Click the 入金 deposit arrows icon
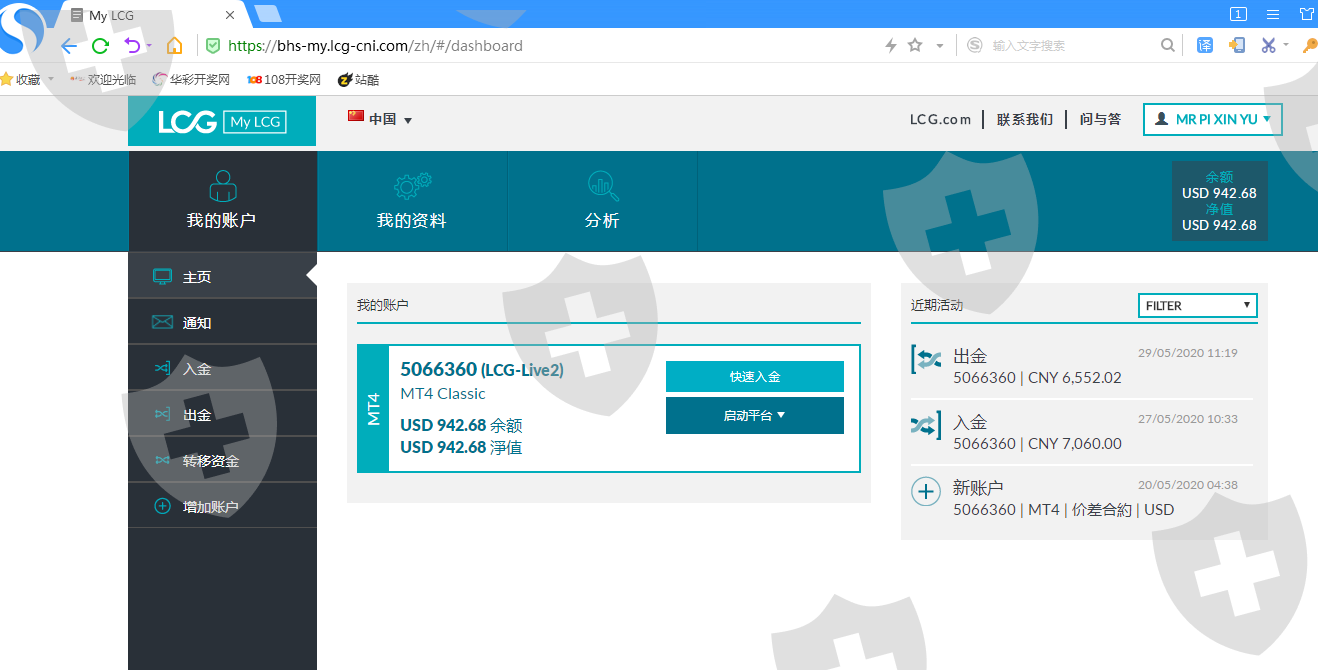The width and height of the screenshot is (1318, 670). pos(162,368)
